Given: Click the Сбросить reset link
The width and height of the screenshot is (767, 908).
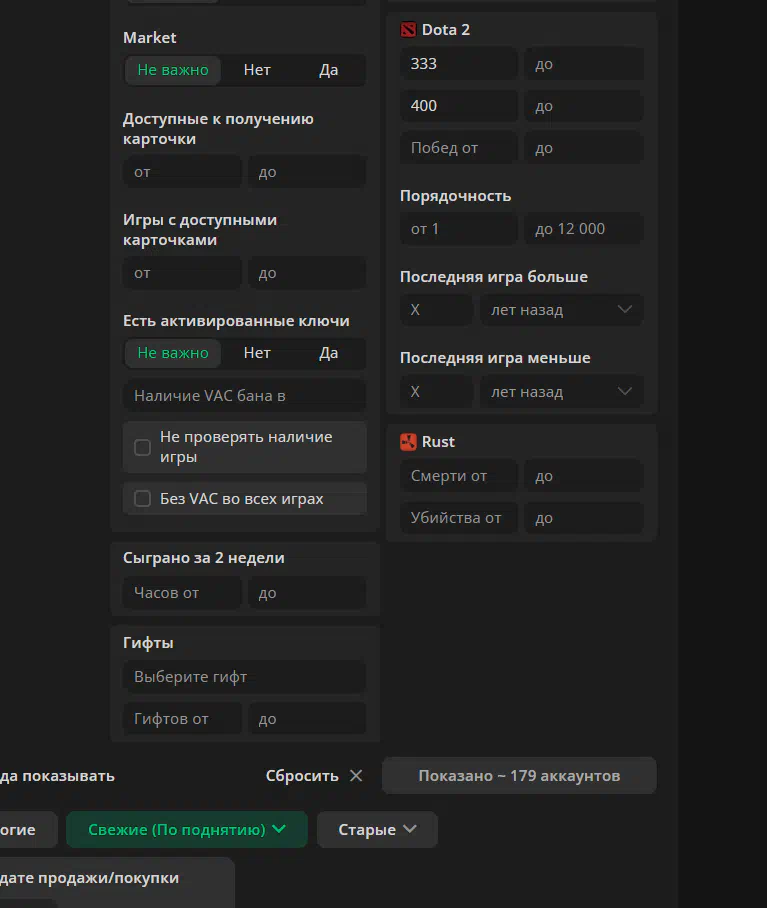Looking at the screenshot, I should (301, 776).
